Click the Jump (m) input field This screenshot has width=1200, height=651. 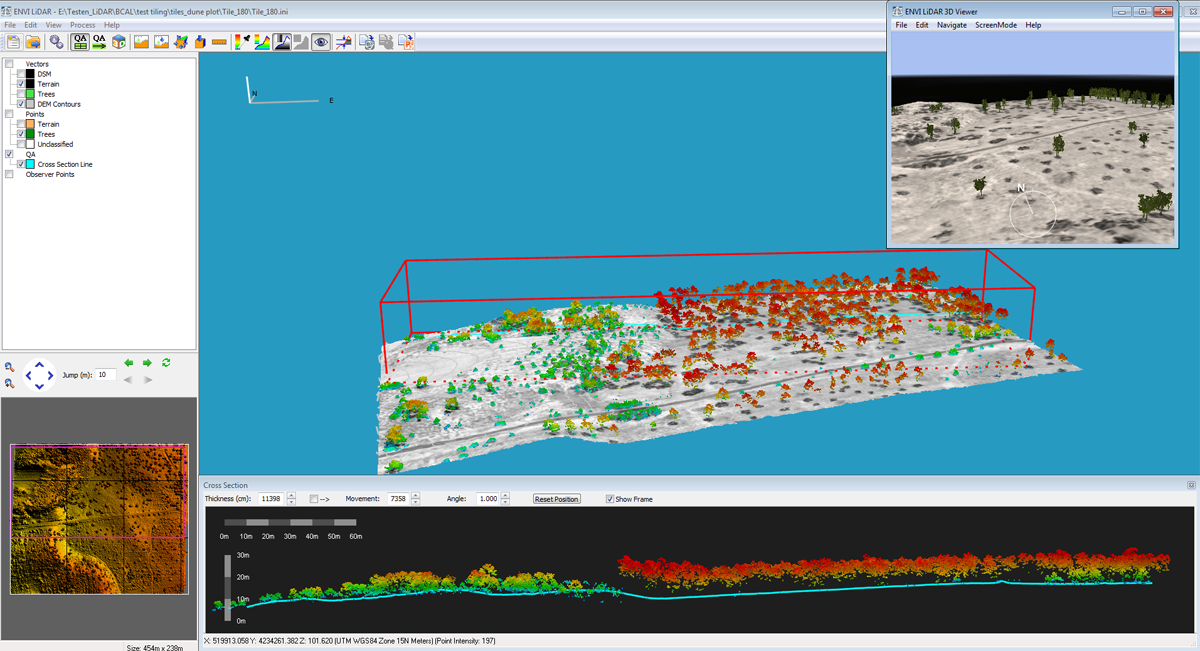coord(105,375)
